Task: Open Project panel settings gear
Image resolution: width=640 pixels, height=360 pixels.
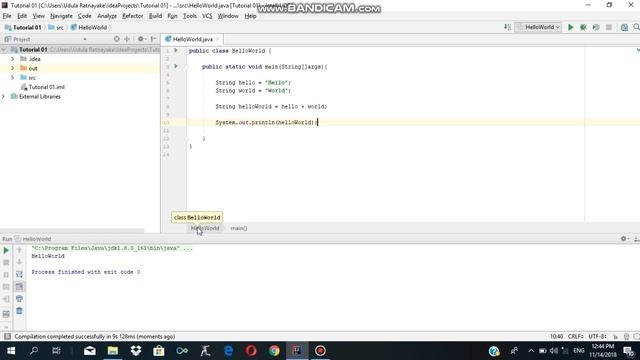Action: click(x=141, y=39)
